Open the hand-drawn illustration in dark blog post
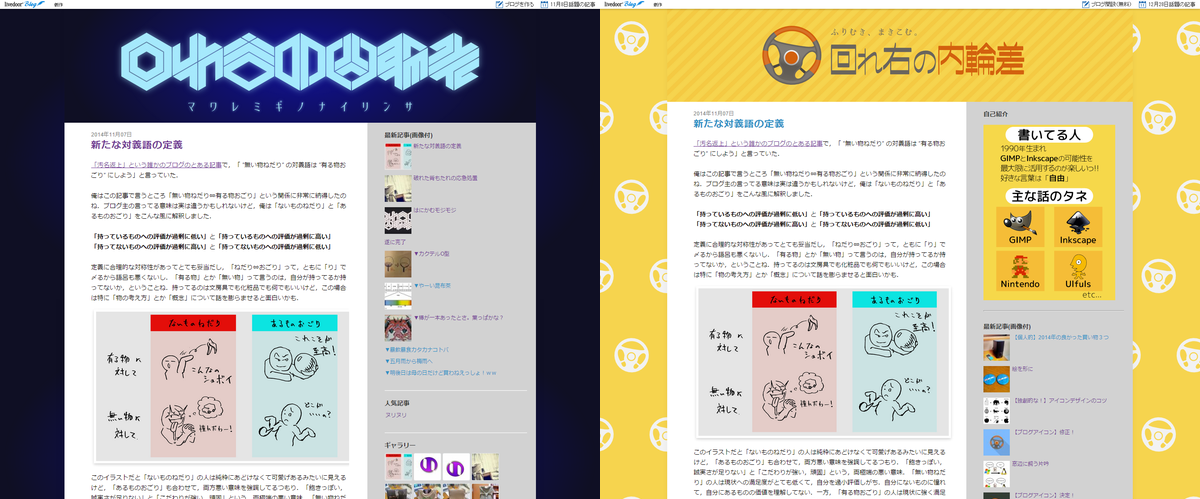 [x=220, y=386]
